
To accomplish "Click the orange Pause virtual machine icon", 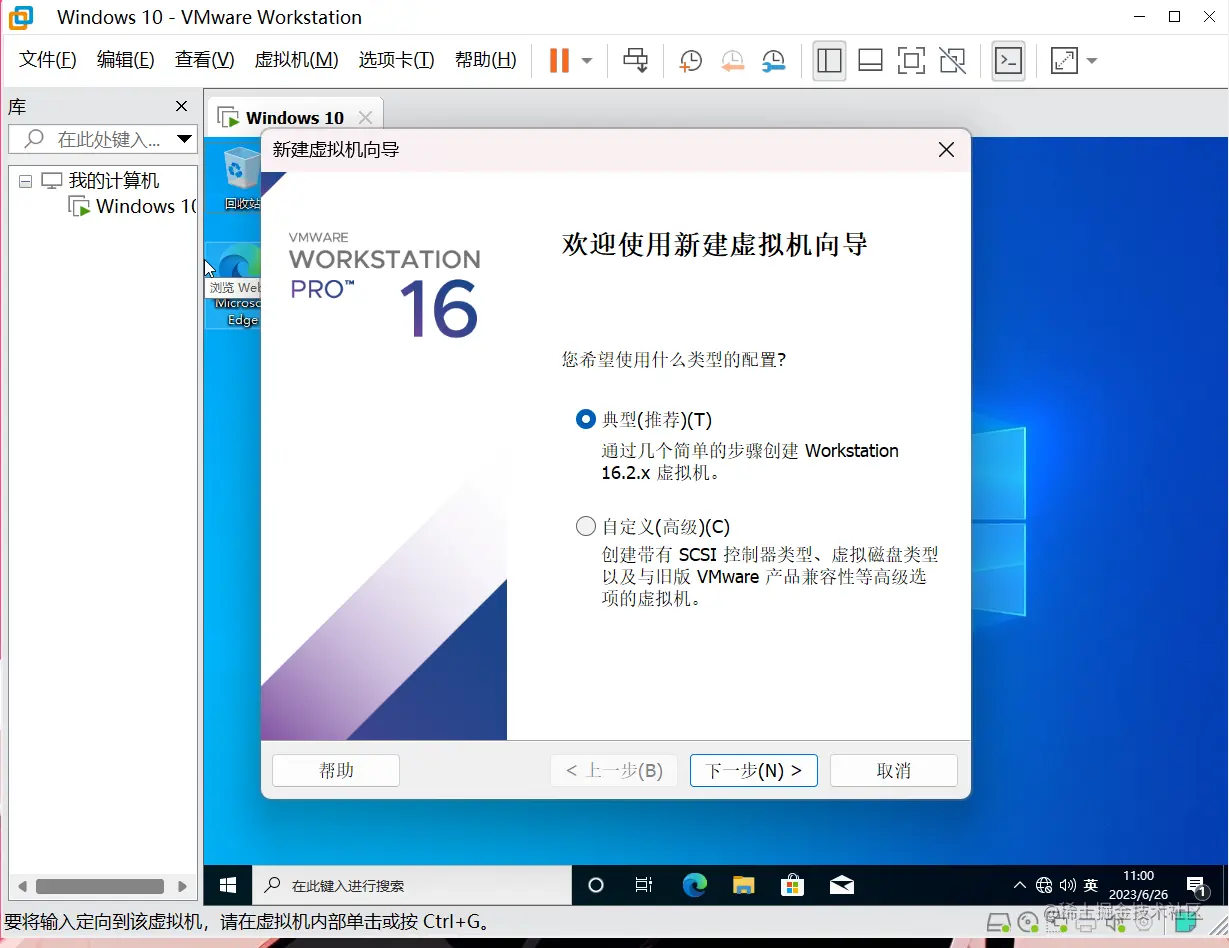I will (559, 60).
